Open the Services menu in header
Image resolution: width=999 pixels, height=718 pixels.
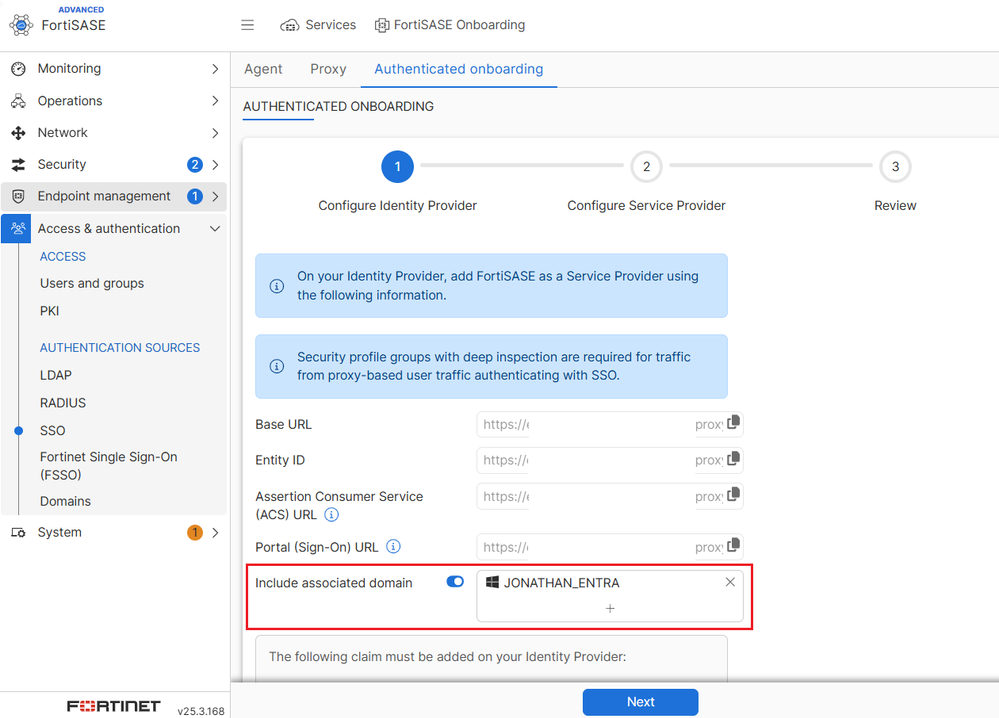[x=318, y=25]
